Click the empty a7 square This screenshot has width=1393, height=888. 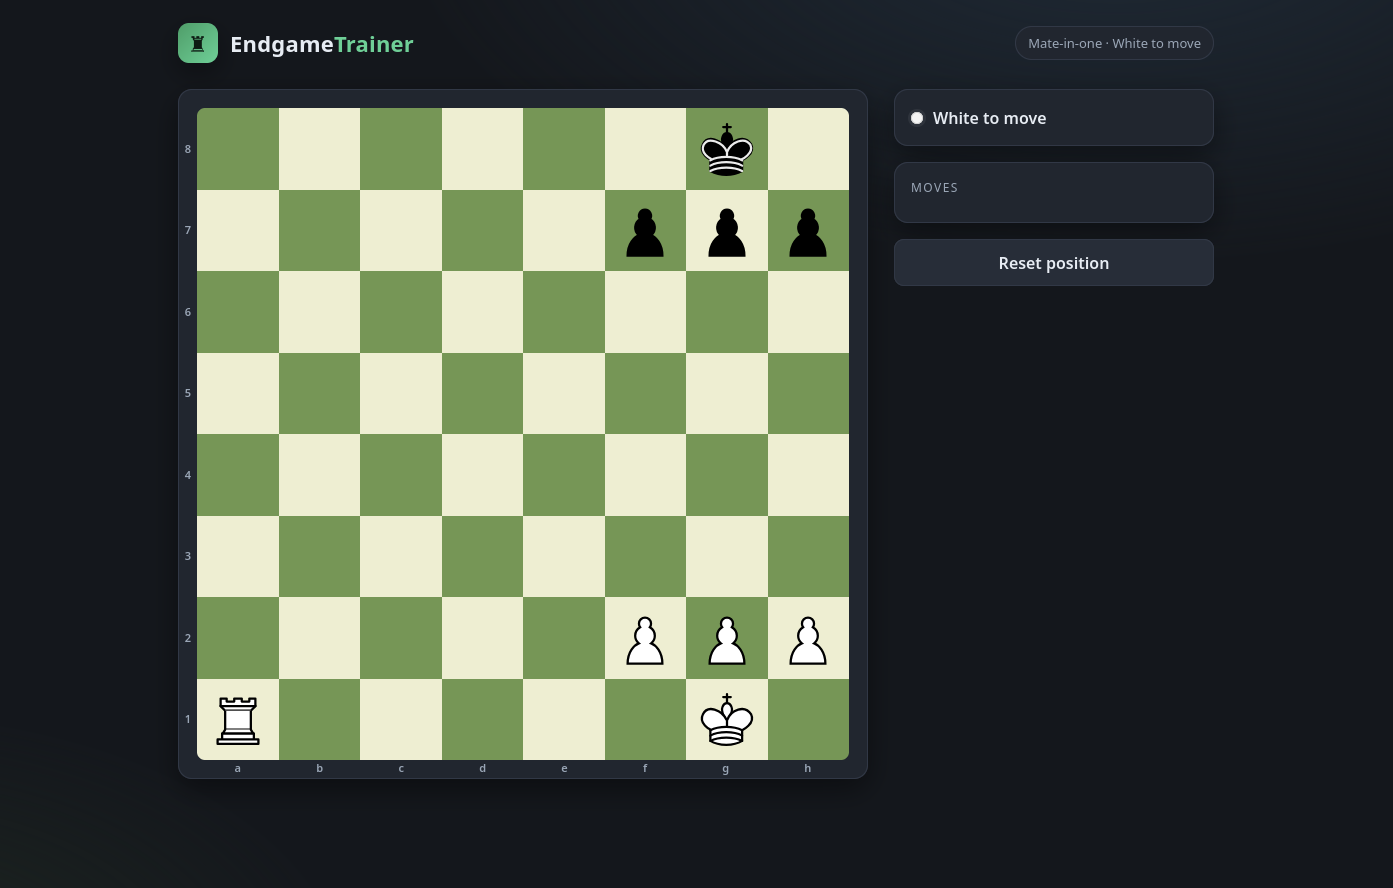pos(238,231)
